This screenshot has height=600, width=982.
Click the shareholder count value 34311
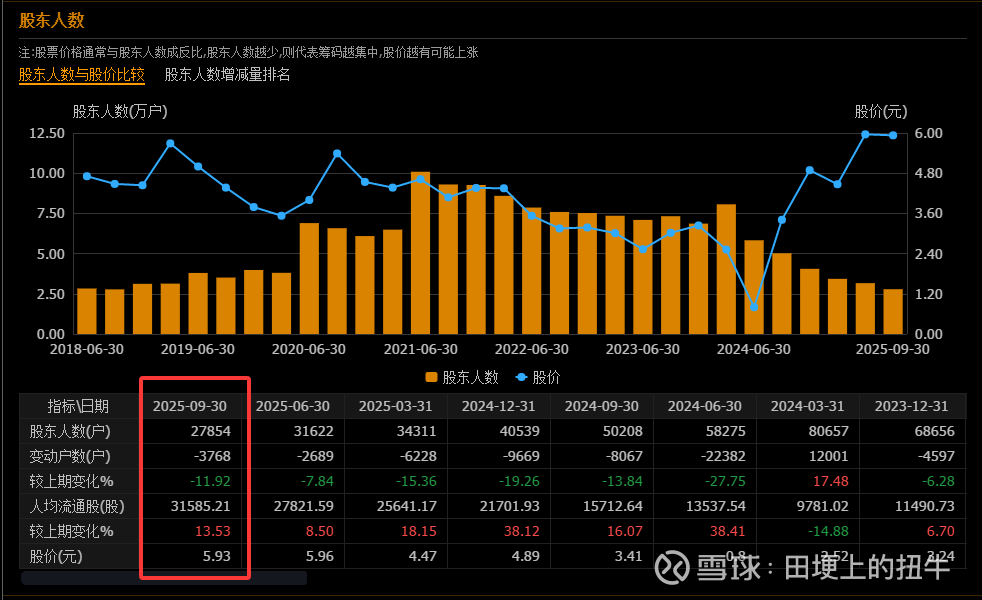click(416, 431)
